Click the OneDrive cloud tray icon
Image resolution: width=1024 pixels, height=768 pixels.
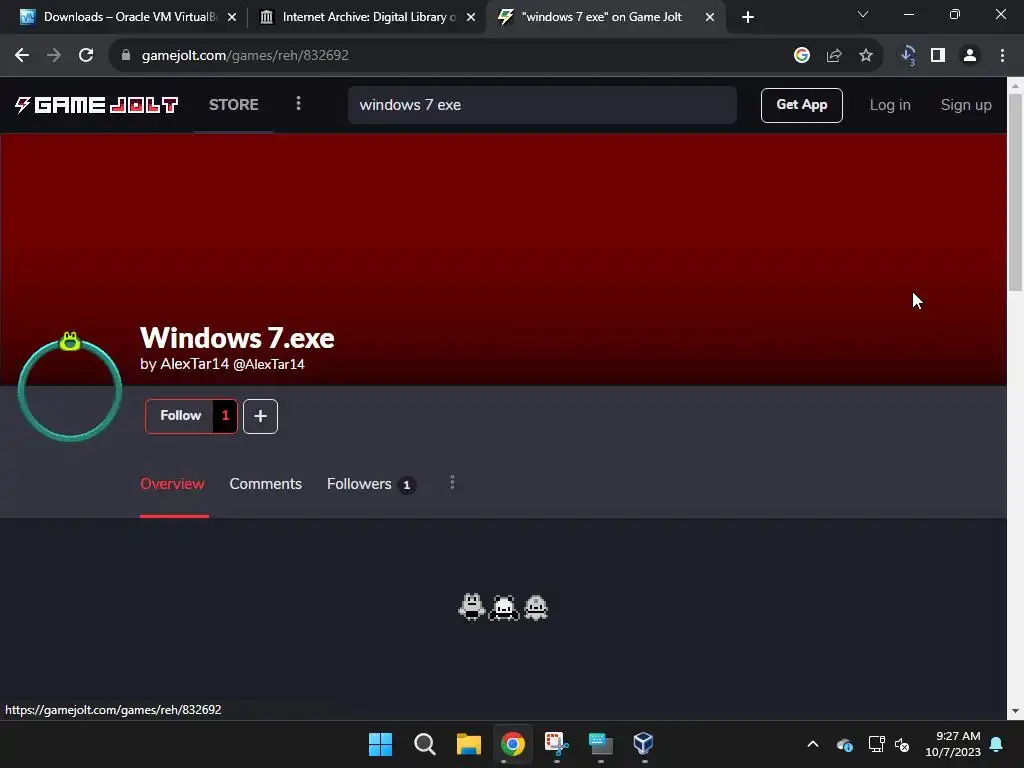(x=844, y=744)
